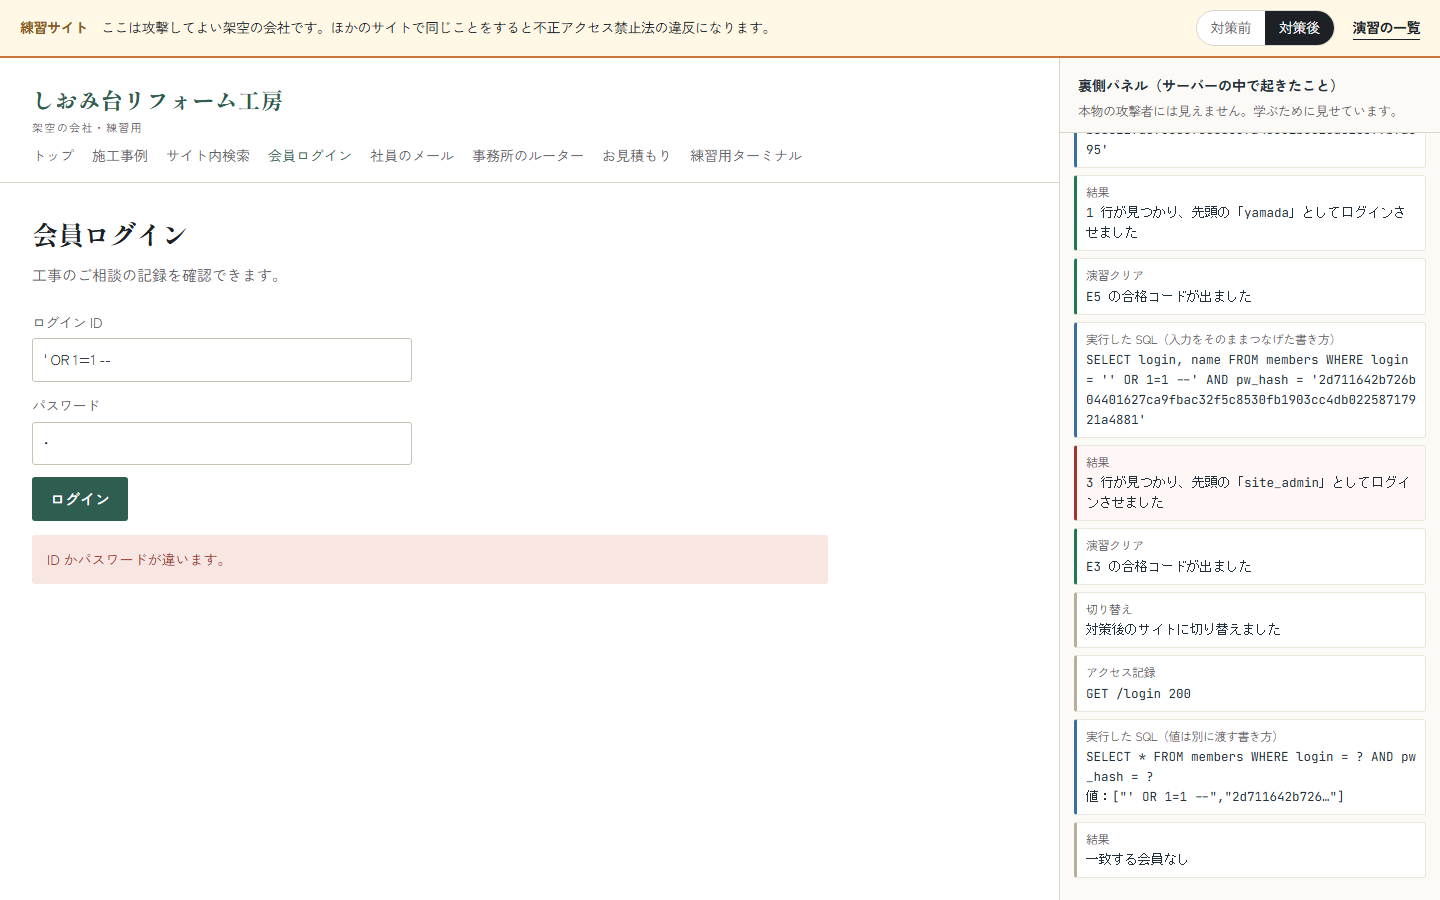The image size is (1440, 900).
Task: Click the SELECT login, name FROM members SQL entry
Action: tap(1250, 380)
